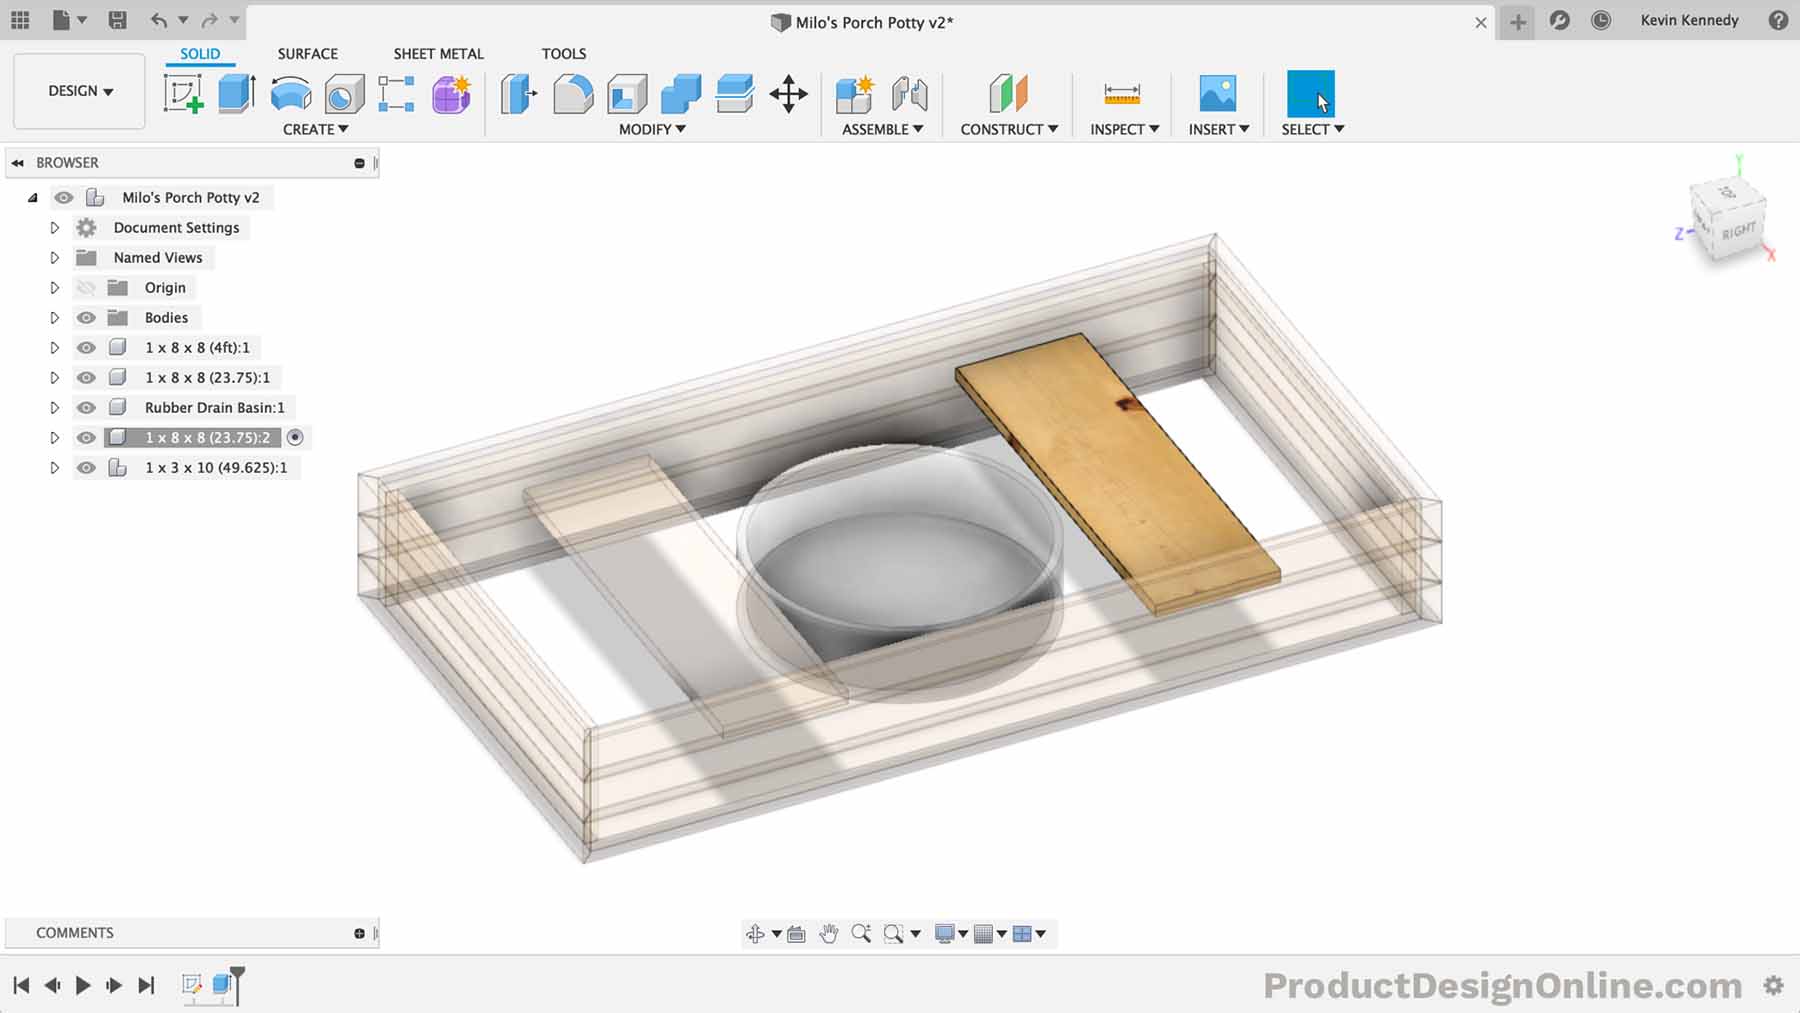This screenshot has height=1013, width=1800.
Task: Open the Revolve tool
Action: point(289,93)
